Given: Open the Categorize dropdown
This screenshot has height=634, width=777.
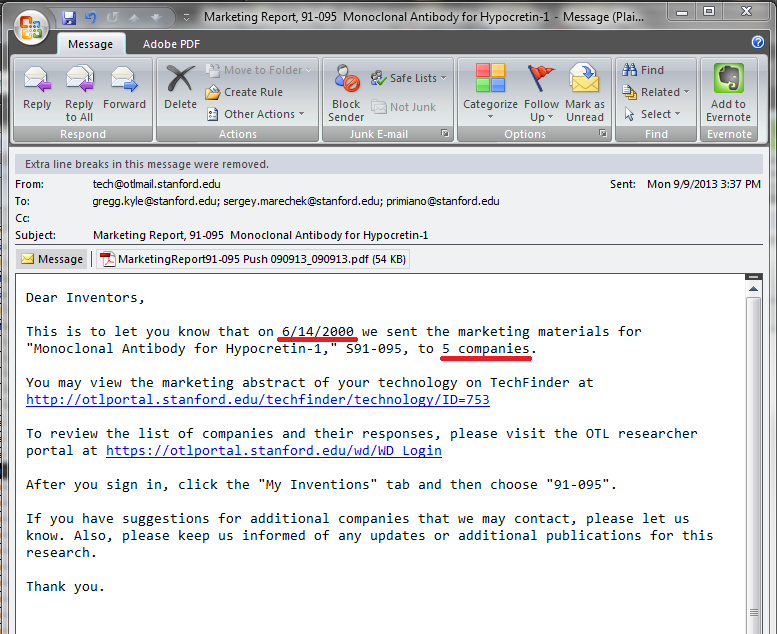Looking at the screenshot, I should point(490,91).
